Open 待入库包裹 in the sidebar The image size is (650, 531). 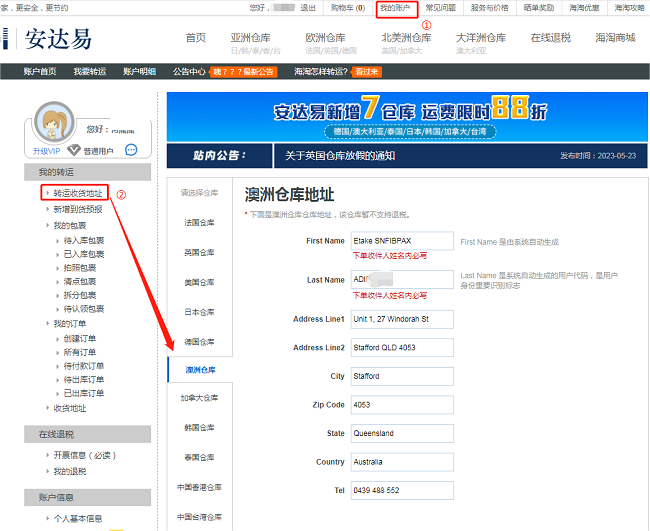click(84, 240)
